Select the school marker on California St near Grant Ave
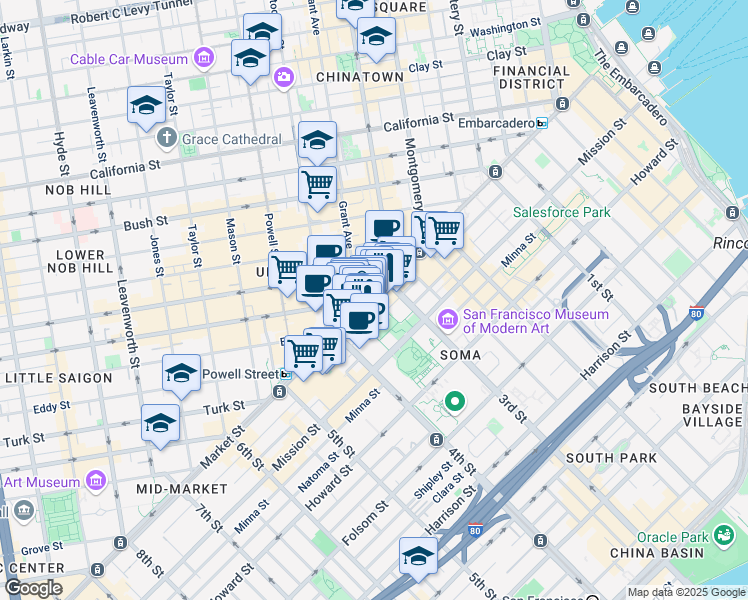 tap(317, 143)
